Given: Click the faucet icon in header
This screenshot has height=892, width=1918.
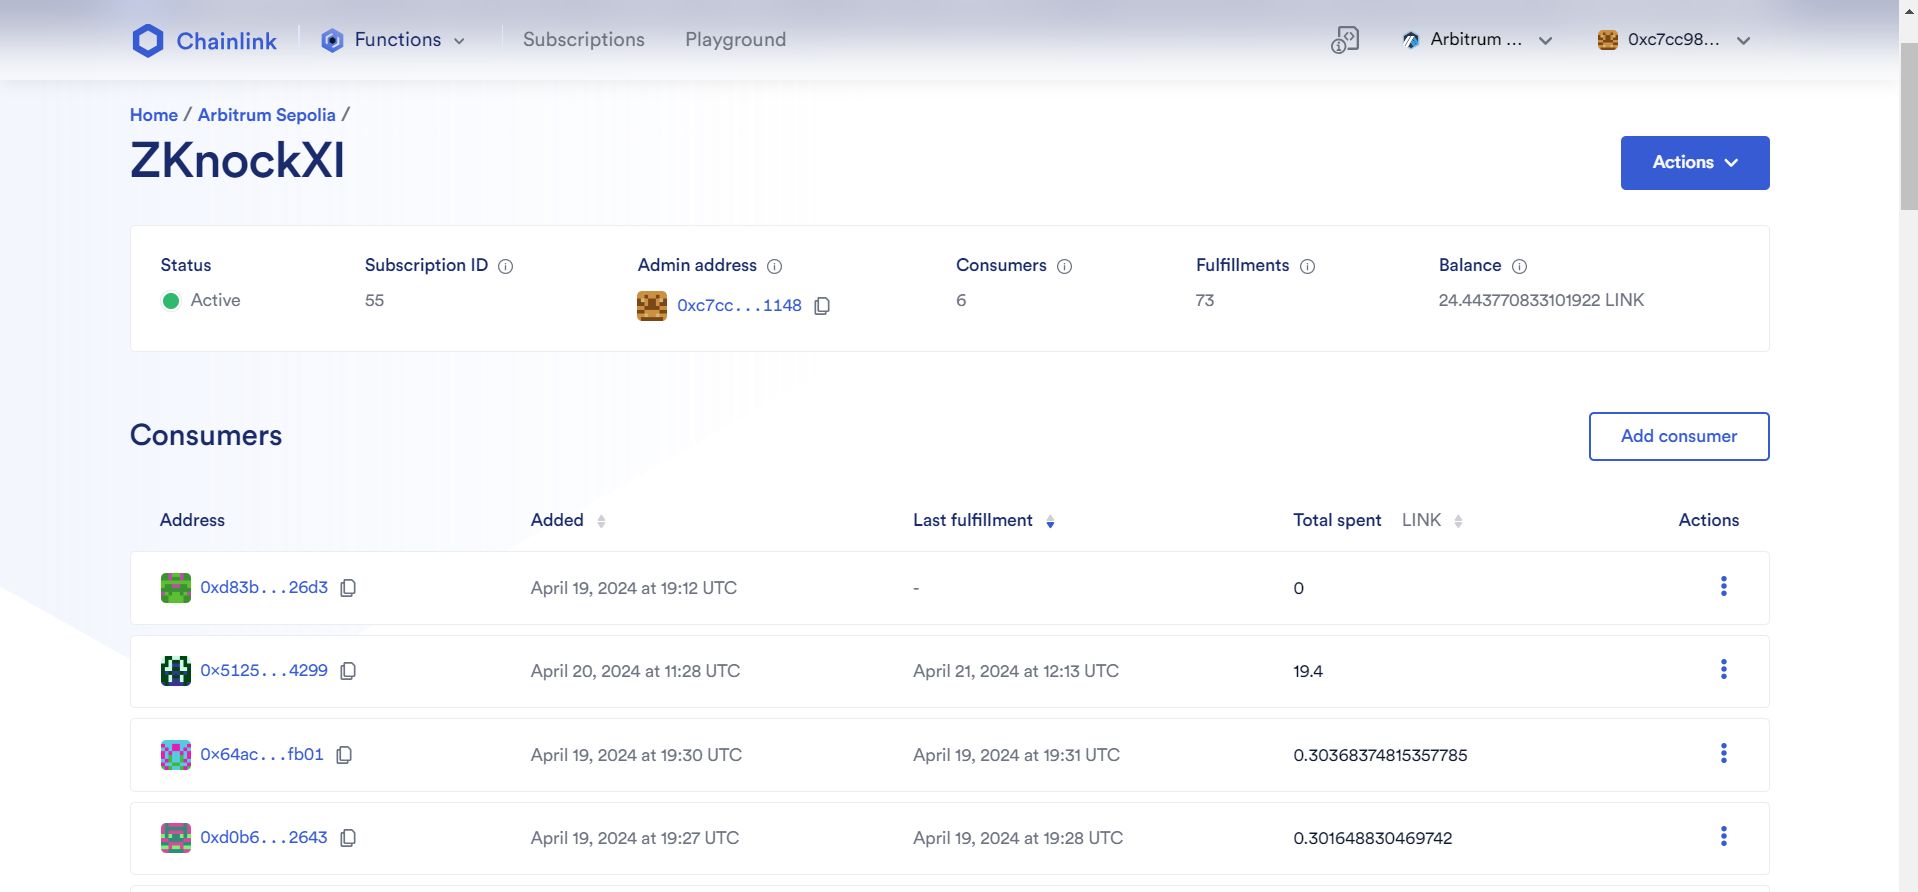Looking at the screenshot, I should (1345, 40).
